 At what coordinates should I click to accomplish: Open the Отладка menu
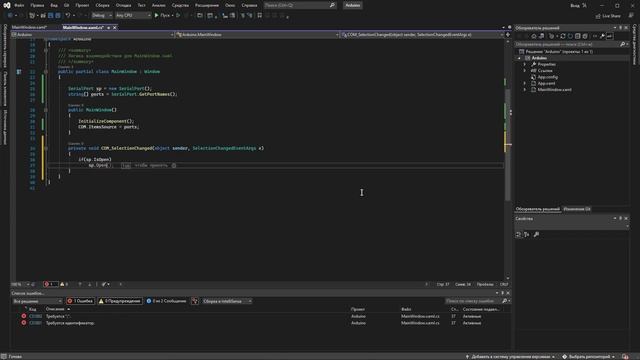point(123,5)
